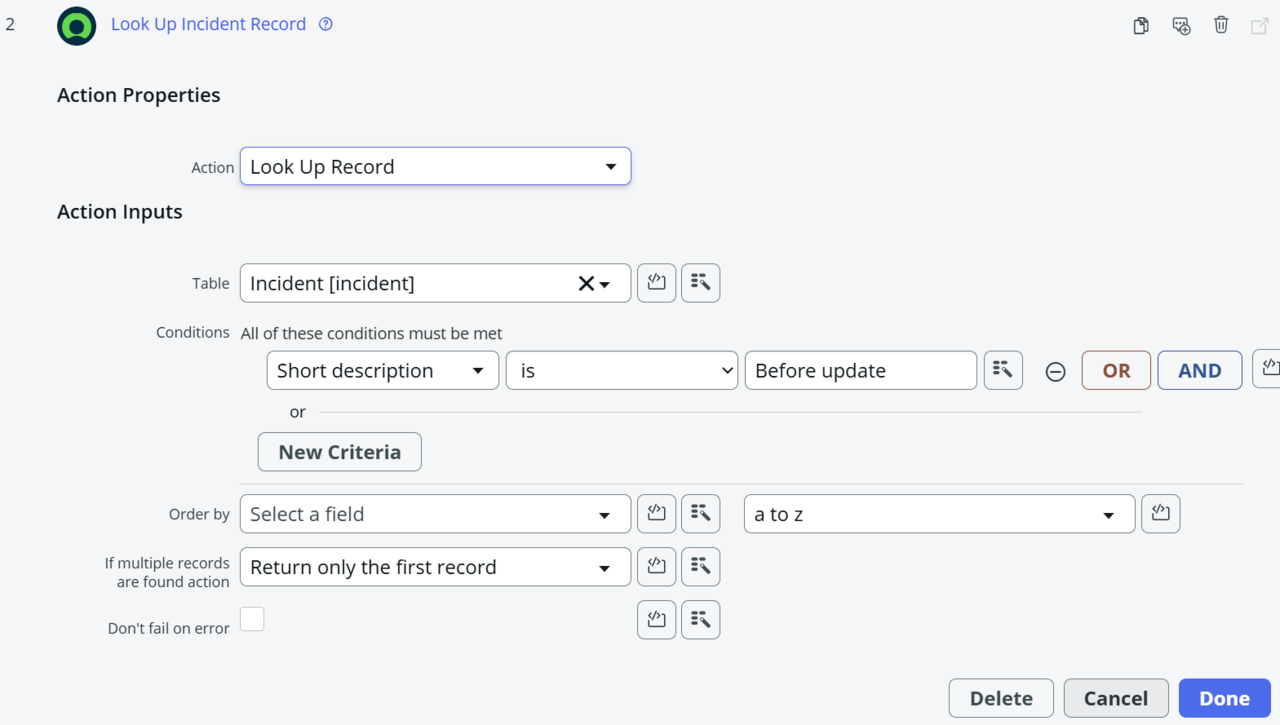Open the Action dropdown showing Look Up Record

click(x=435, y=167)
